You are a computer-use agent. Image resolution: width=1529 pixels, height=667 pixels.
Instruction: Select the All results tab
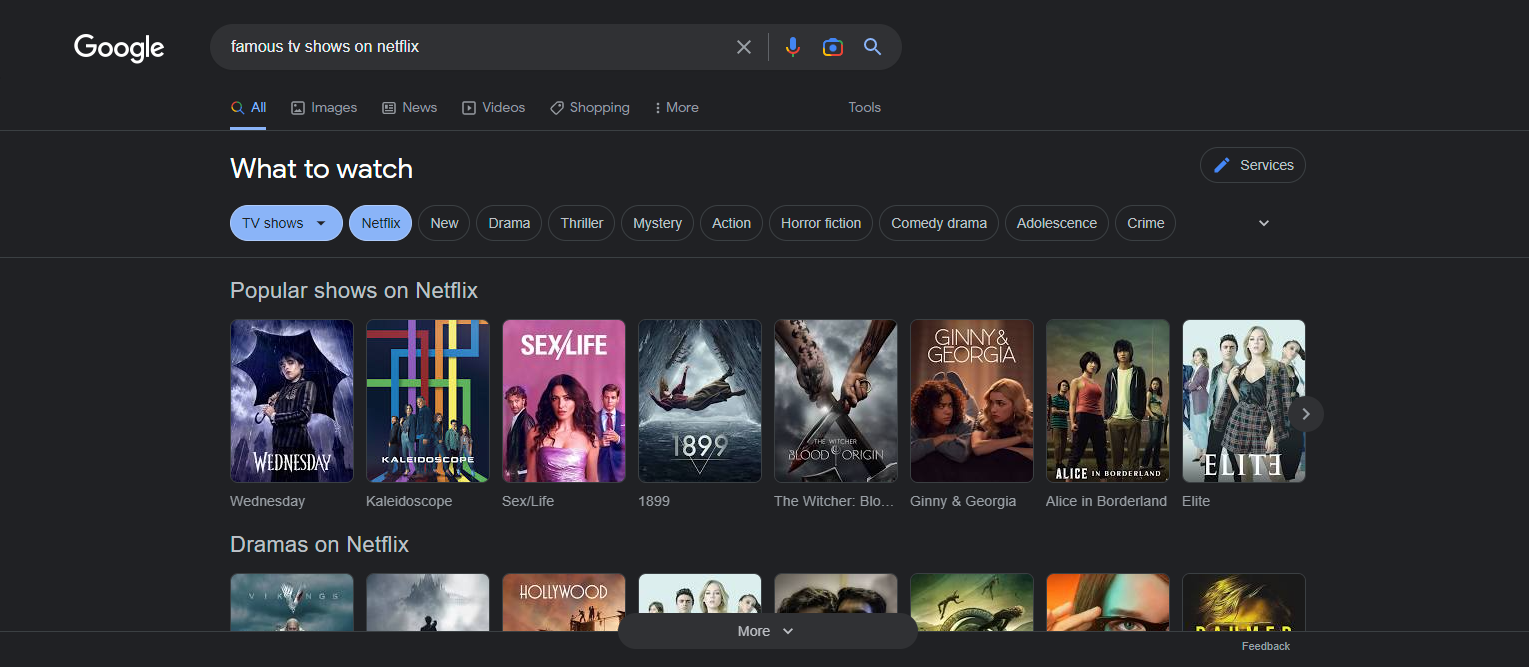click(248, 108)
